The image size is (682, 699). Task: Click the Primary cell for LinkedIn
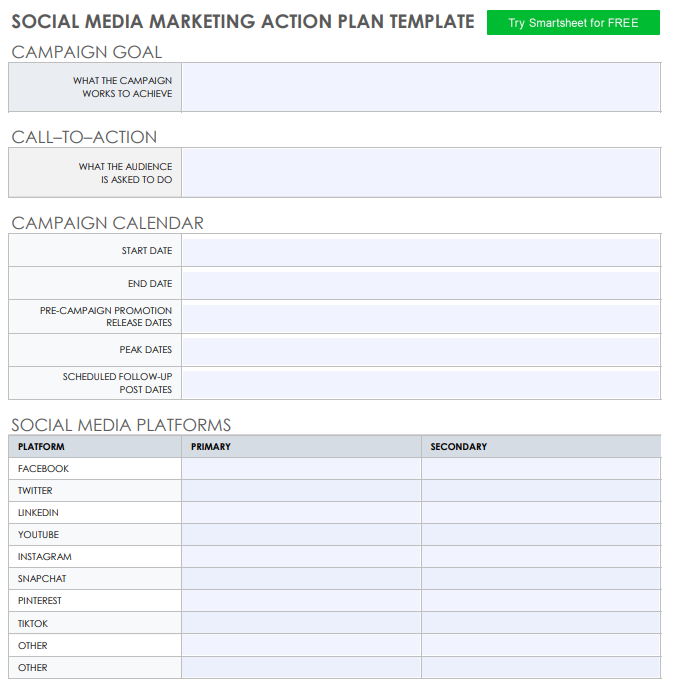point(301,513)
